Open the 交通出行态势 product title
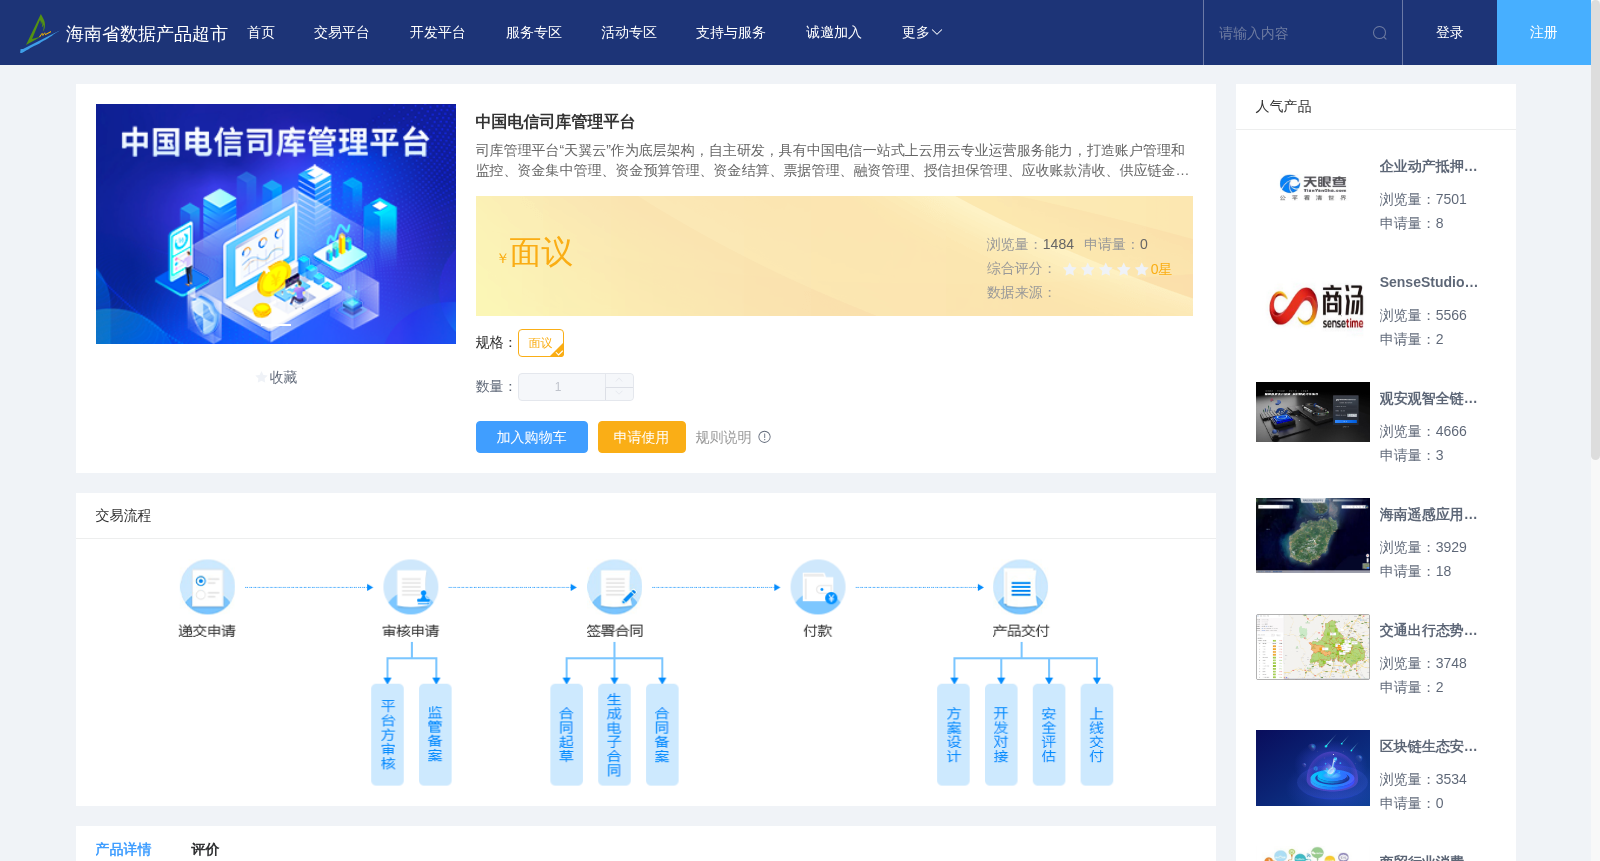 point(1428,631)
